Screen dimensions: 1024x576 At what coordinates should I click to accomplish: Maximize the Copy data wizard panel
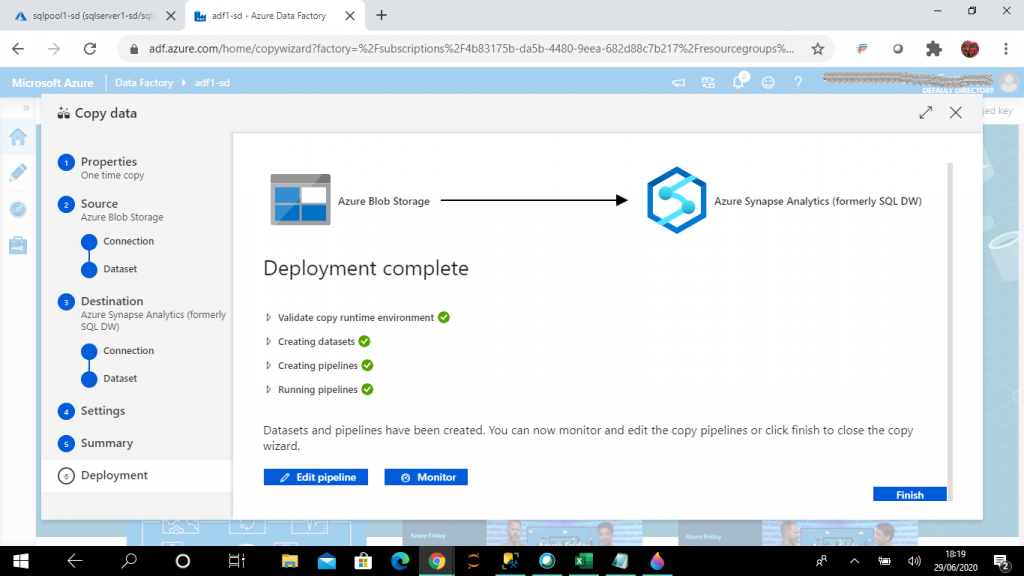pyautogui.click(x=925, y=112)
